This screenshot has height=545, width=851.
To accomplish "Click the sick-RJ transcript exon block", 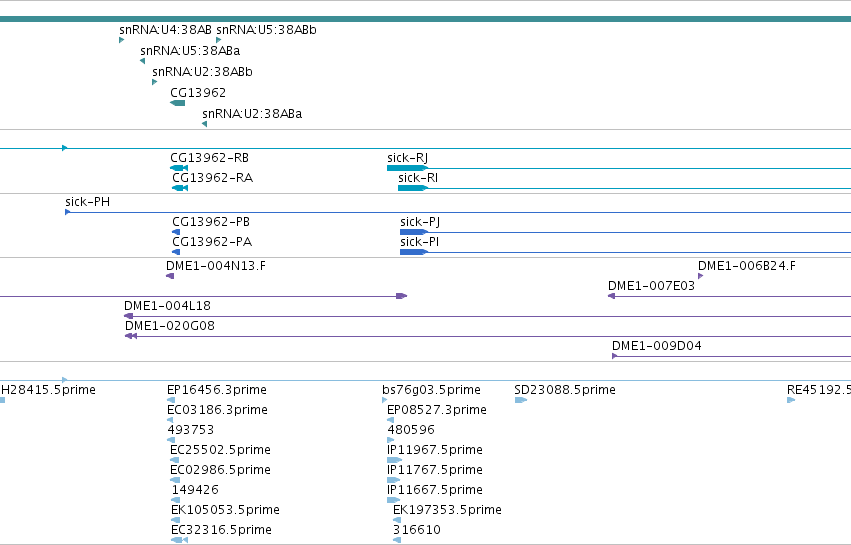I will [408, 168].
